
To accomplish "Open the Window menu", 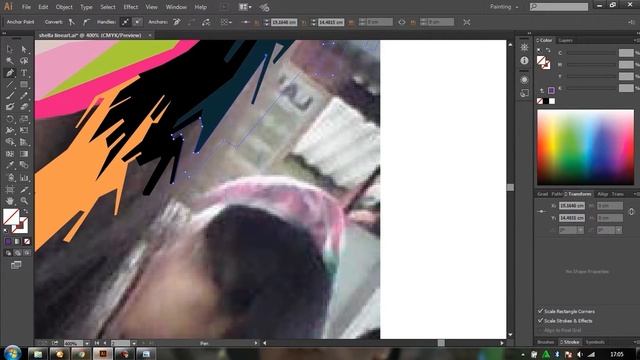I will click(x=176, y=7).
